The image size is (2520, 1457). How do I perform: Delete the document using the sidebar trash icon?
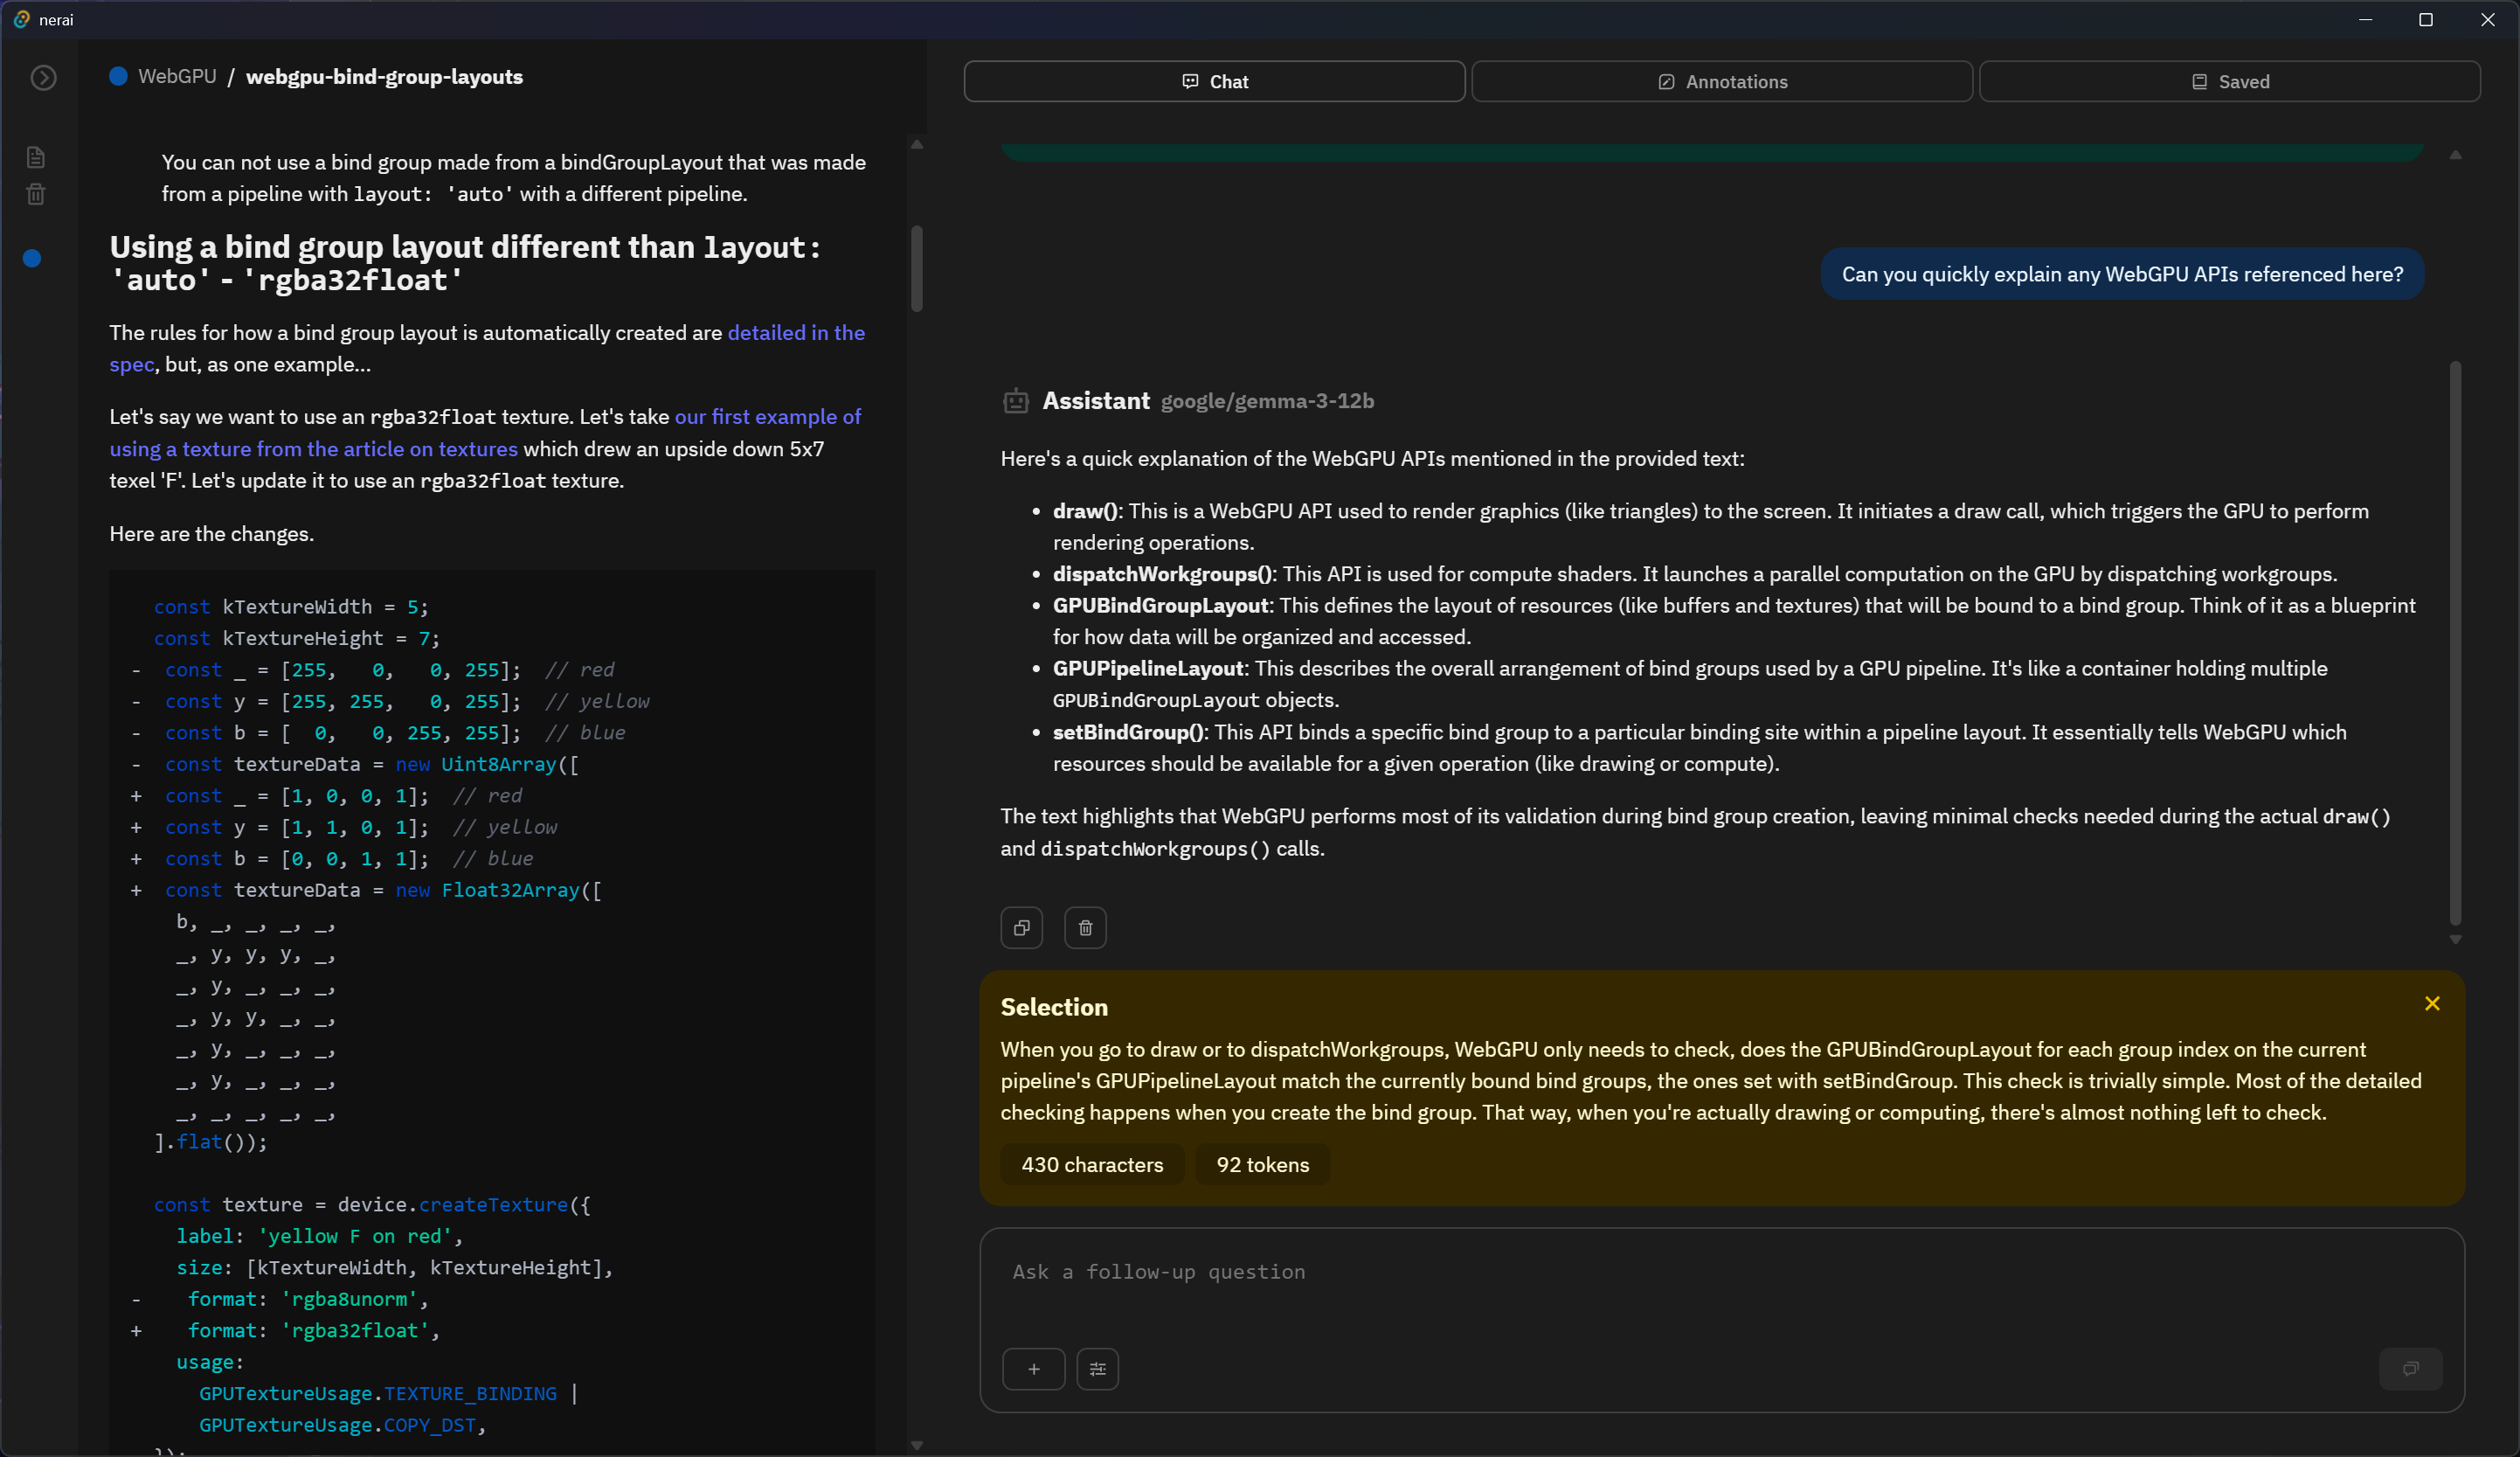coord(35,194)
